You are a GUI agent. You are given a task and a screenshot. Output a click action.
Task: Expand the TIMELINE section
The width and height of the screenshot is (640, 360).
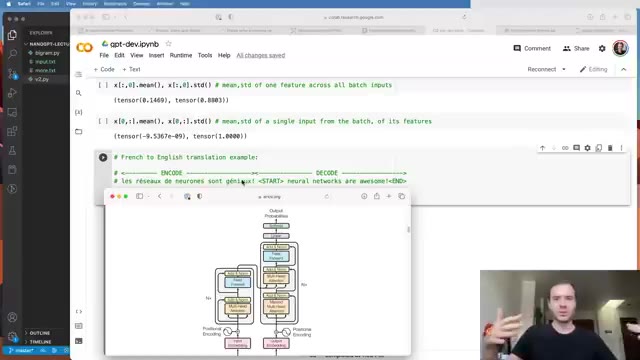point(40,342)
